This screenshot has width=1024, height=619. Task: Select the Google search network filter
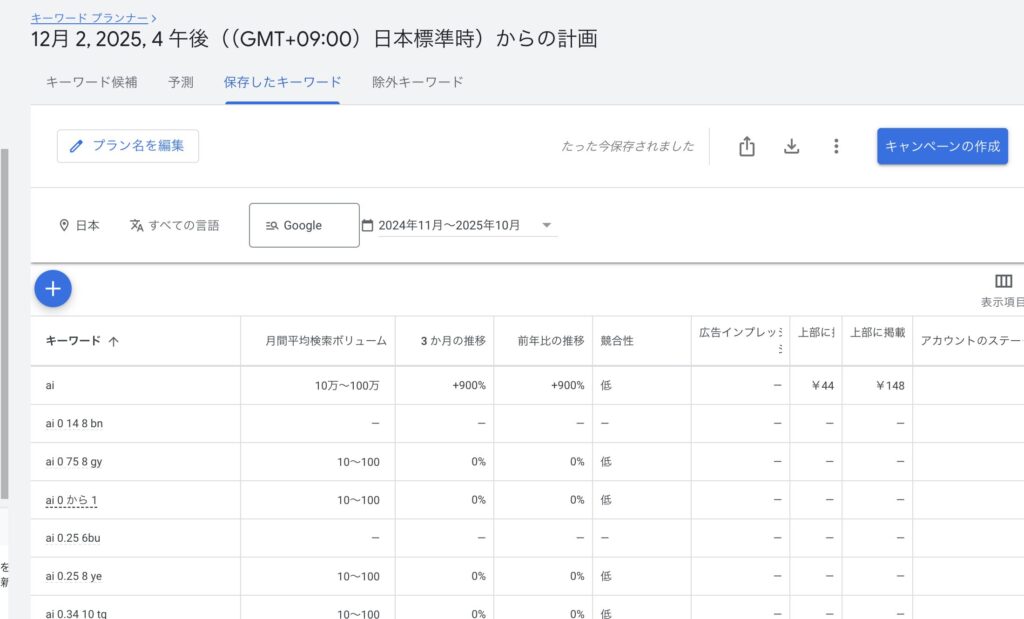pyautogui.click(x=303, y=226)
